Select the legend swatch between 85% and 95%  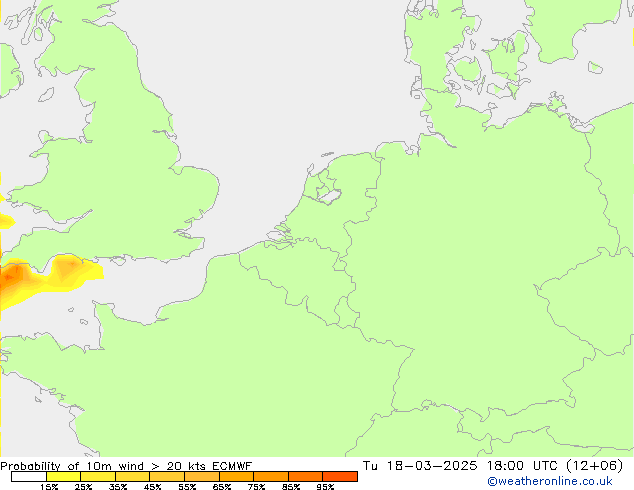coord(306,477)
